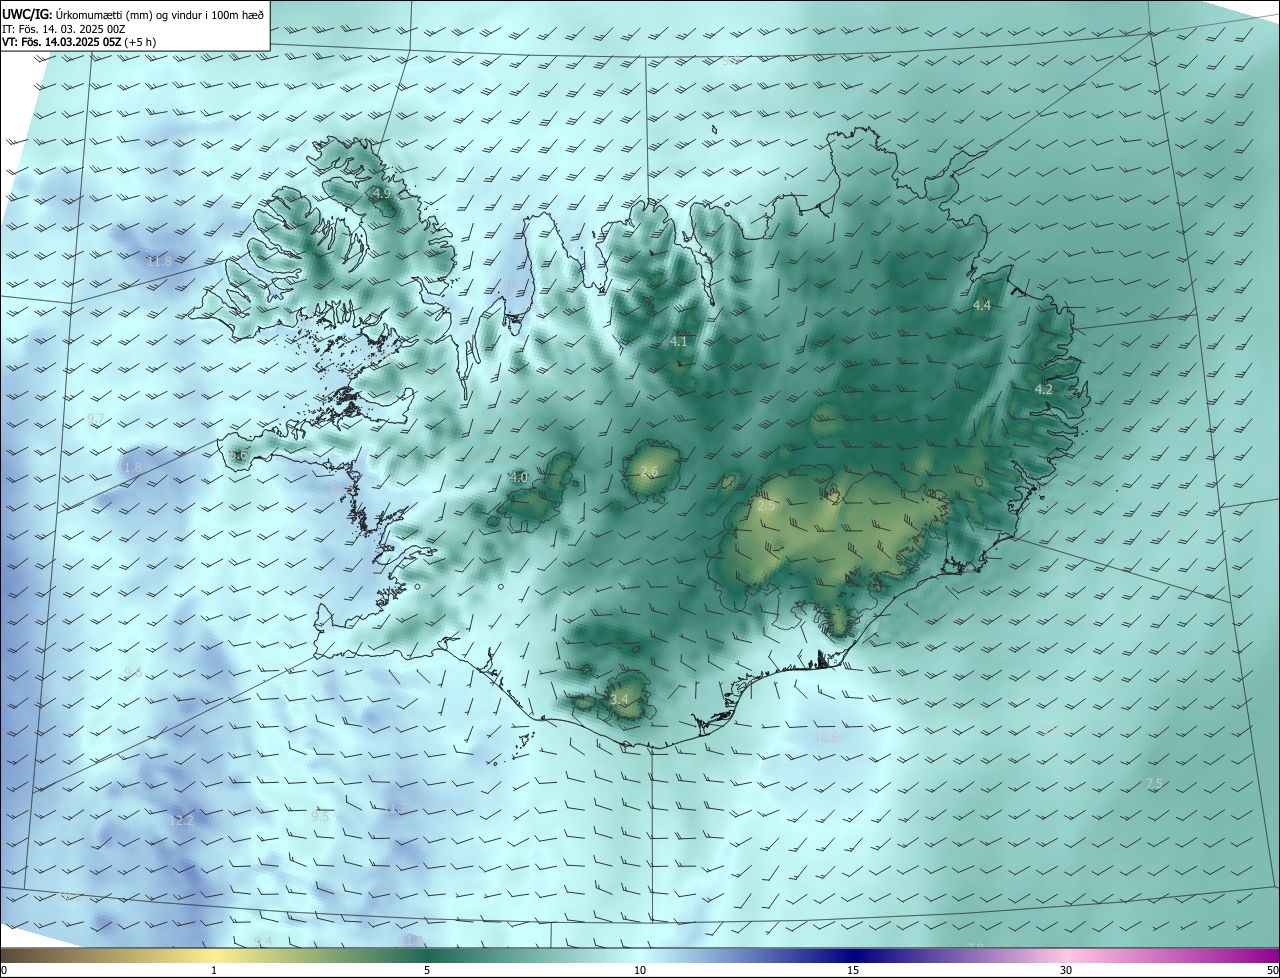The image size is (1280, 978).
Task: Click the 3.4 value label
Action: [619, 699]
